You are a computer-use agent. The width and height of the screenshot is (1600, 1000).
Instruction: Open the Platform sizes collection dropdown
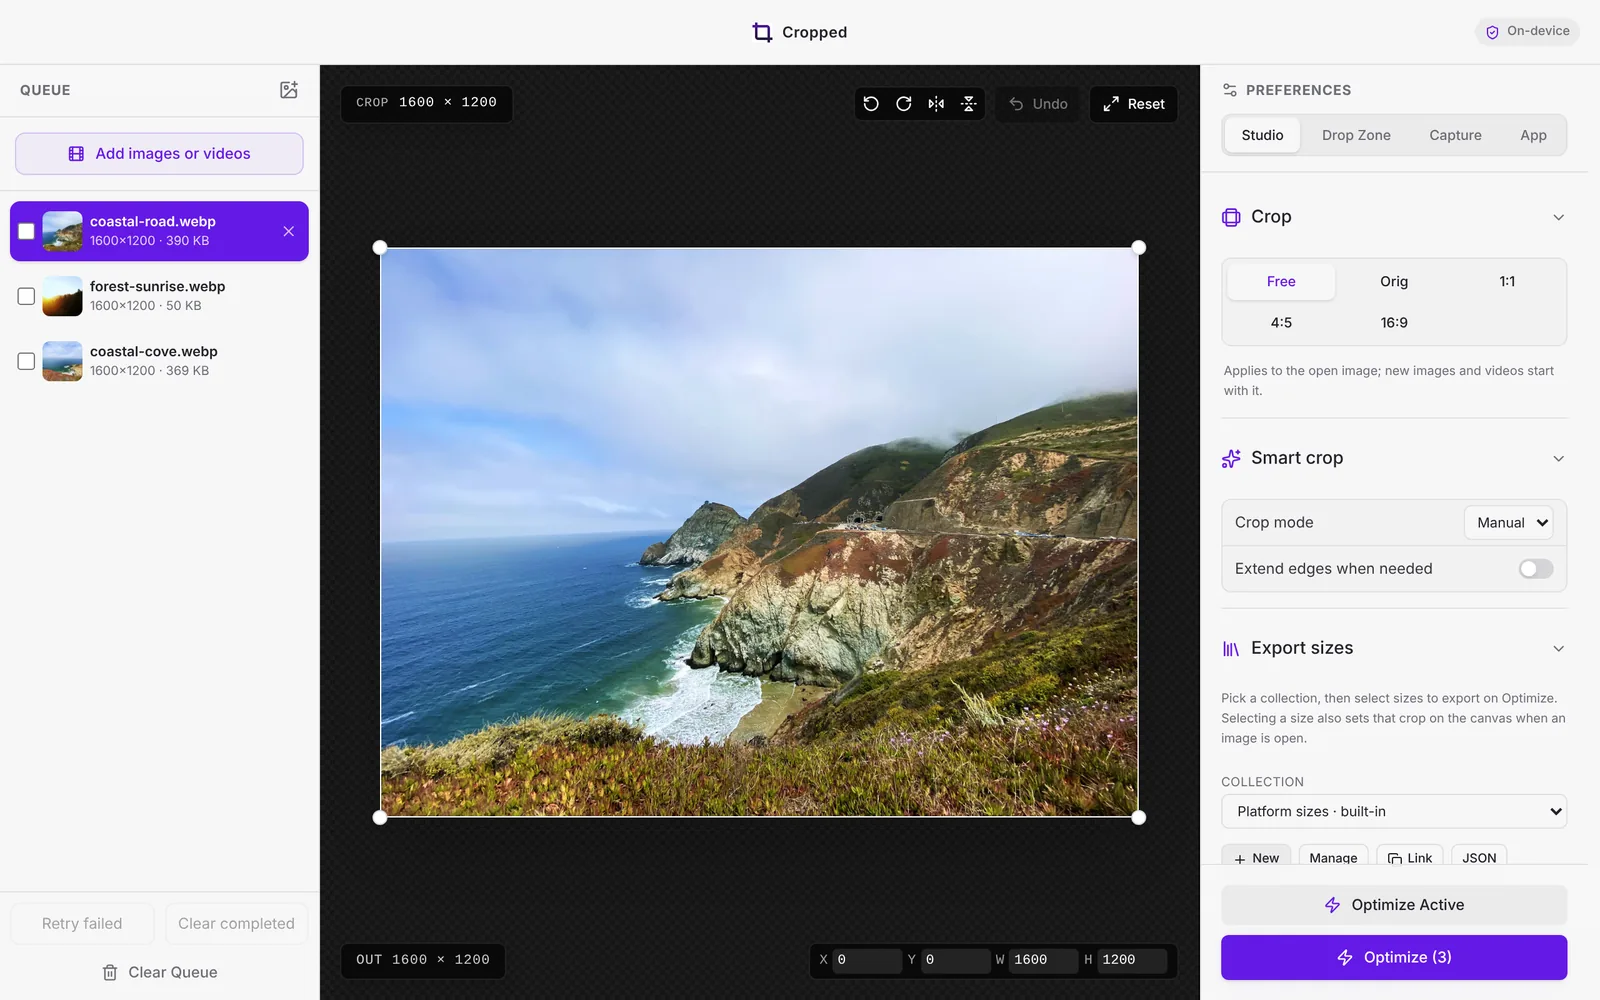(1394, 812)
